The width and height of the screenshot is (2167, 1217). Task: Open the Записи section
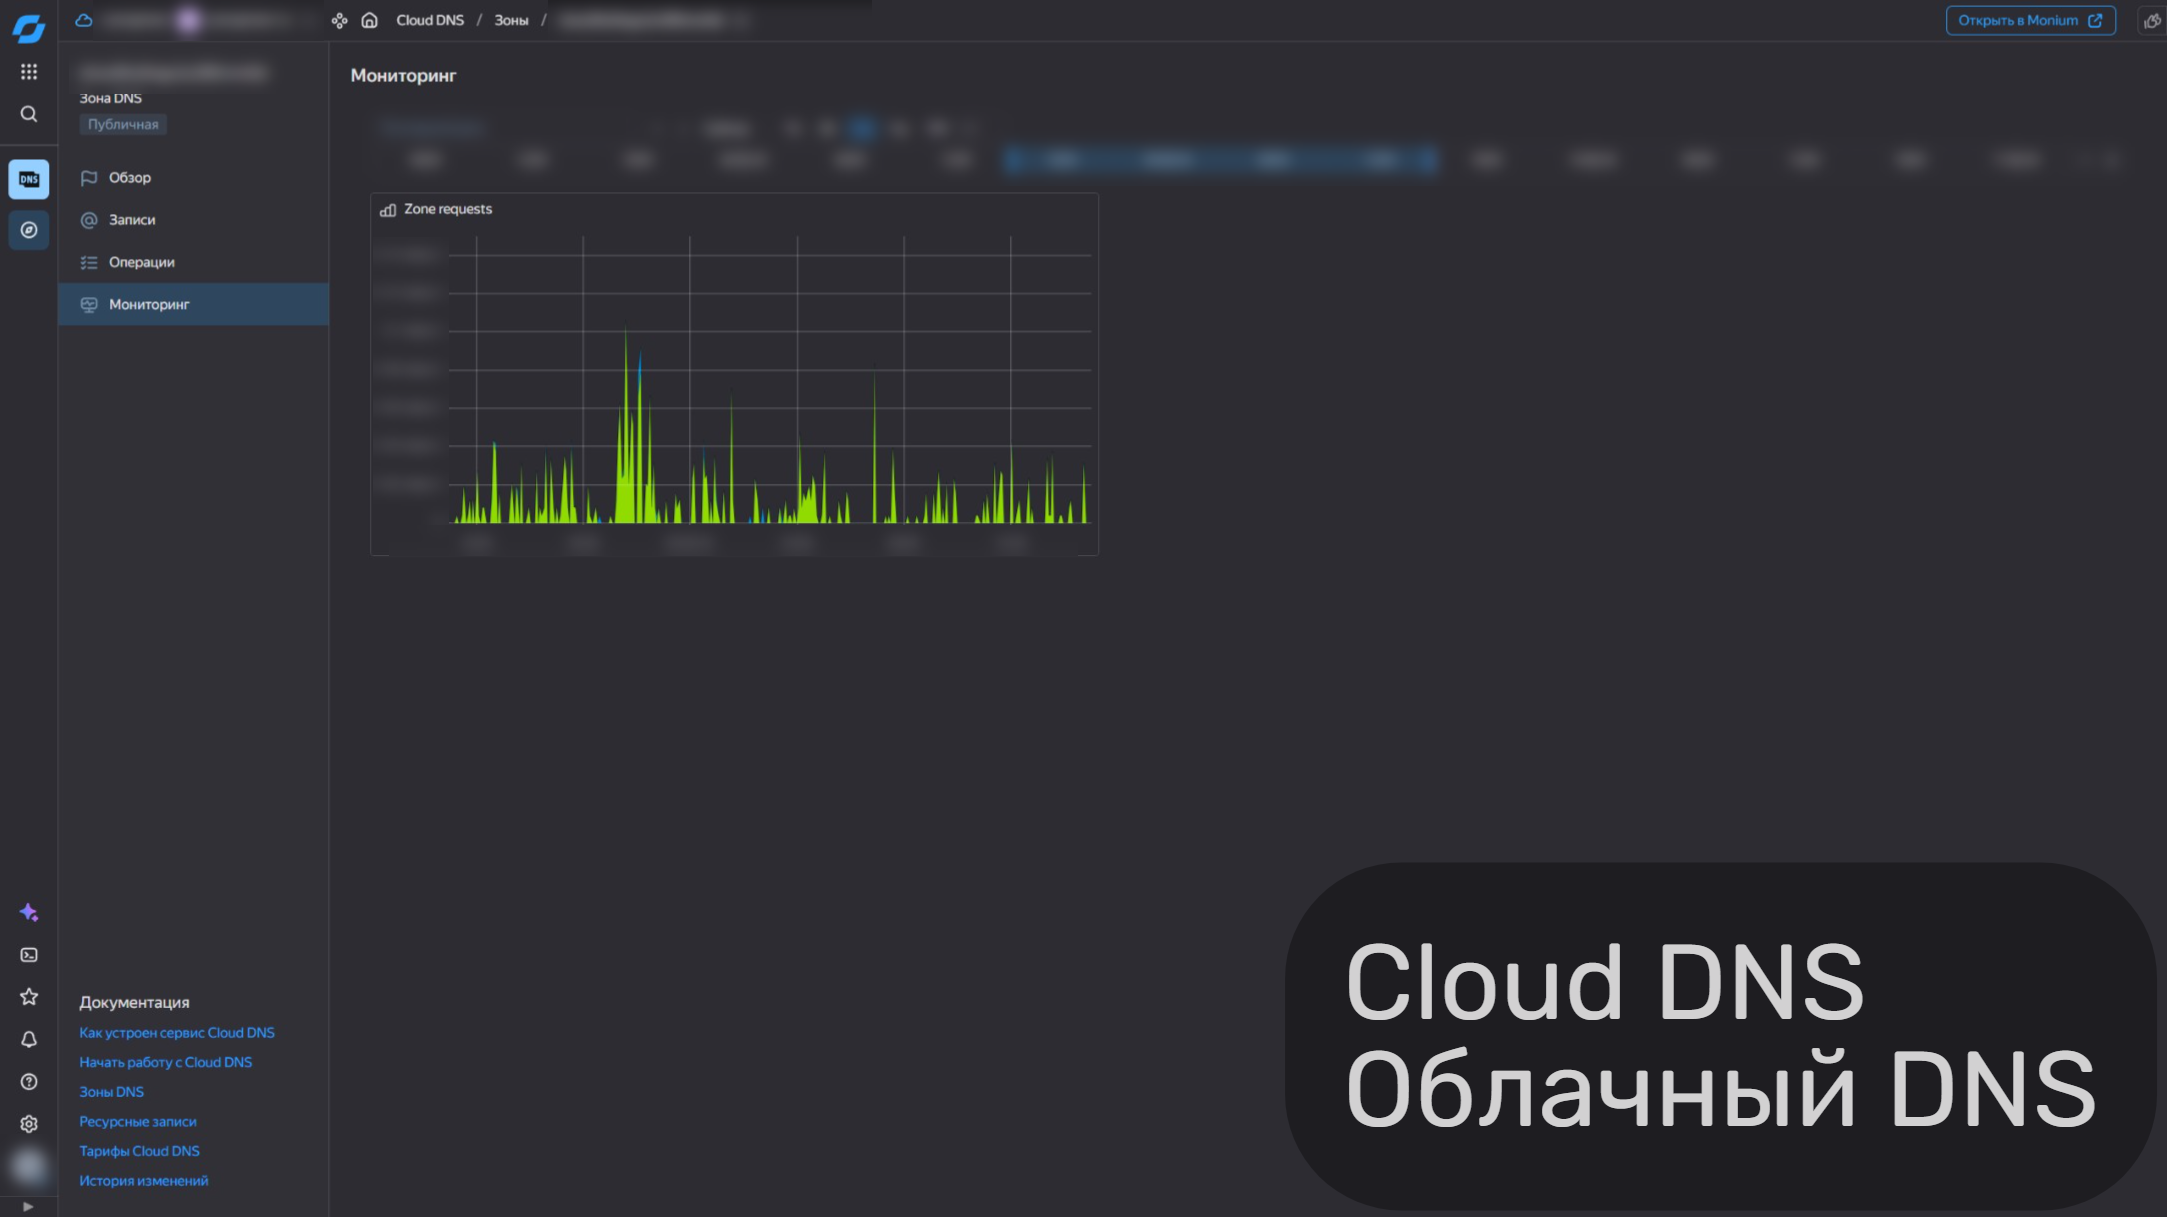[x=193, y=220]
